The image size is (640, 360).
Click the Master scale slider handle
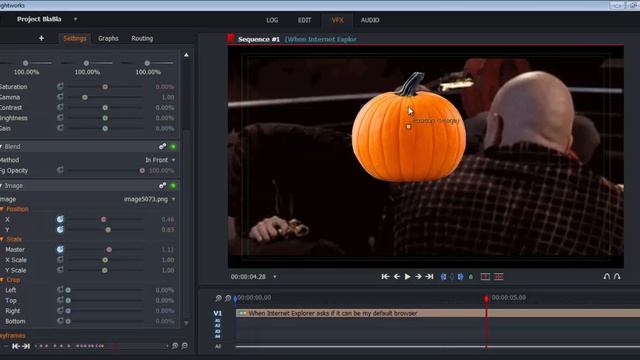(109, 249)
